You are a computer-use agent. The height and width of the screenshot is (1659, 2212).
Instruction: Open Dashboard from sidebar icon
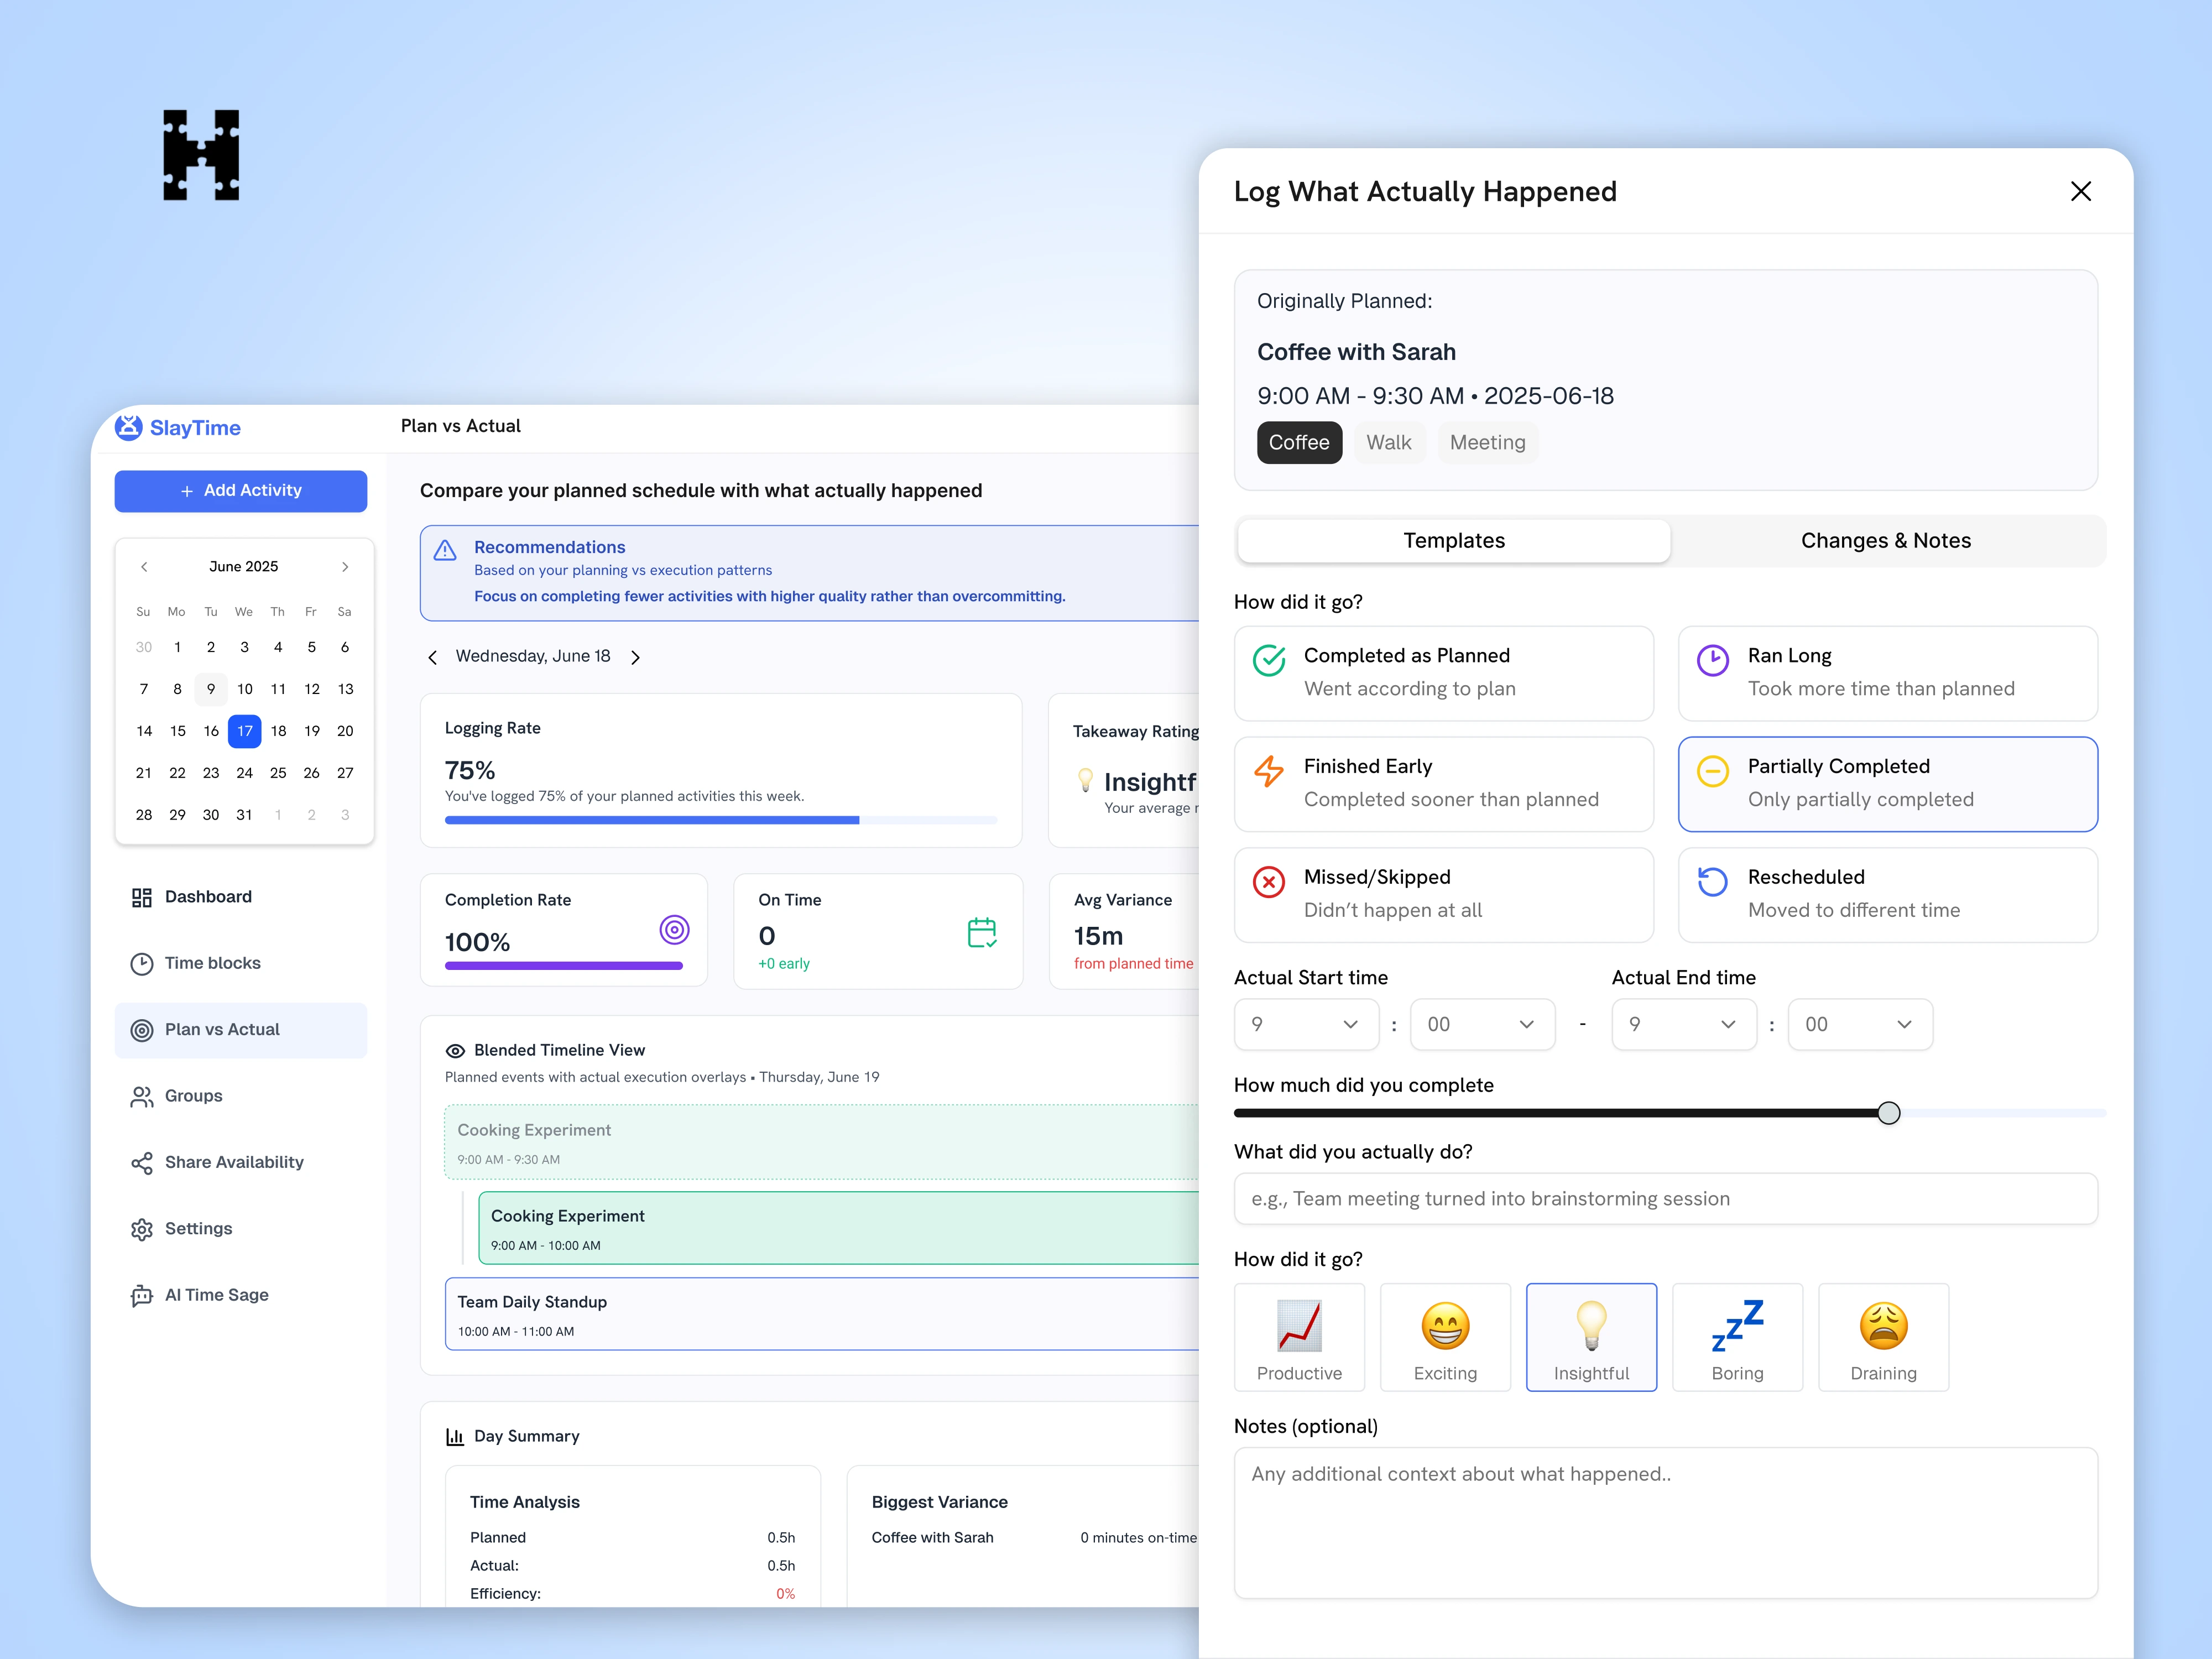click(x=141, y=897)
